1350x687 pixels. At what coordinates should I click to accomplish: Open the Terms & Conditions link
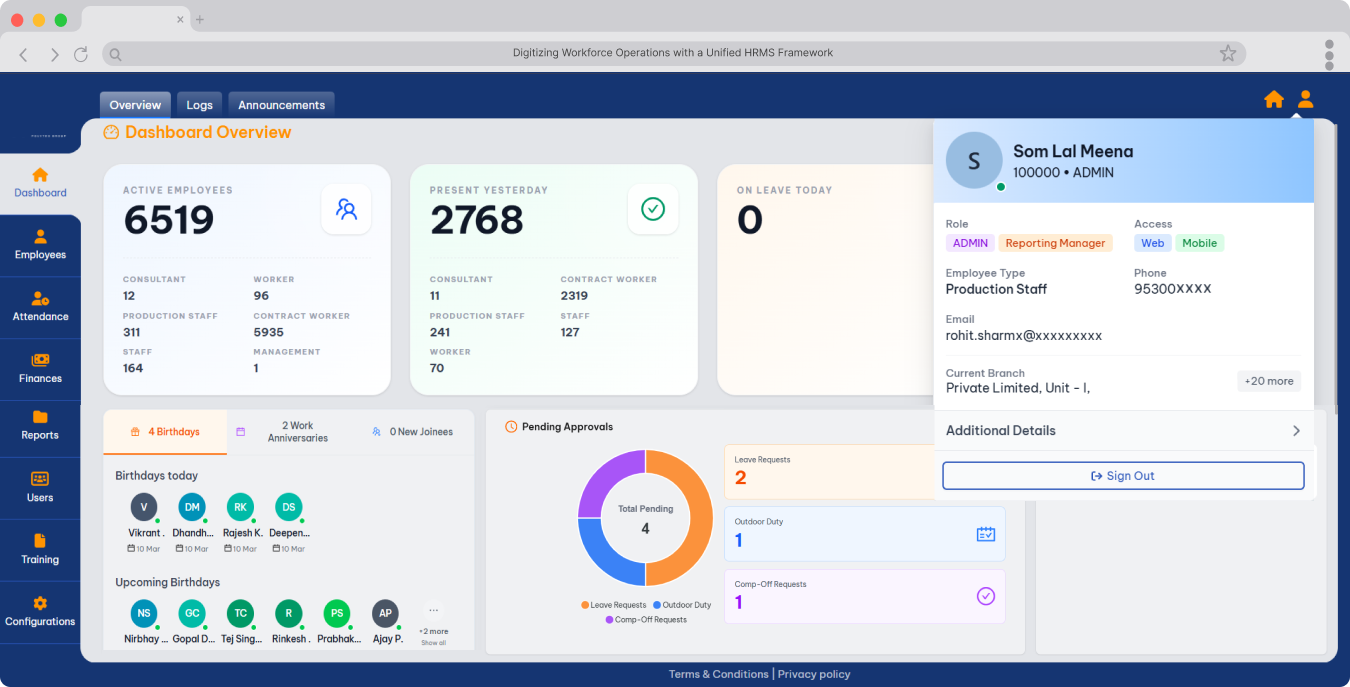[718, 674]
